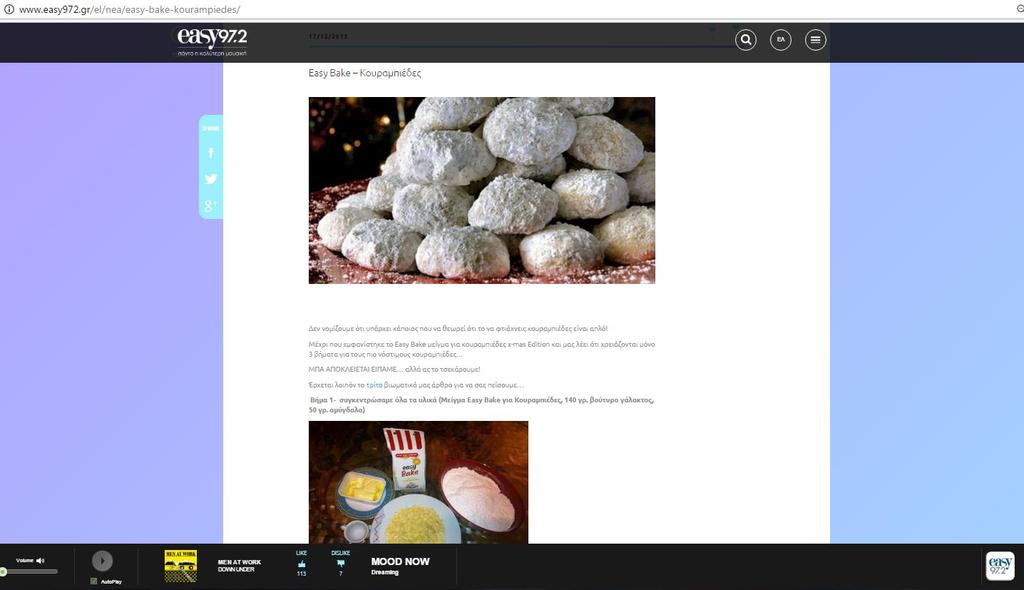Mute the radio with the volume speaker icon
1024x590 pixels.
pyautogui.click(x=40, y=561)
